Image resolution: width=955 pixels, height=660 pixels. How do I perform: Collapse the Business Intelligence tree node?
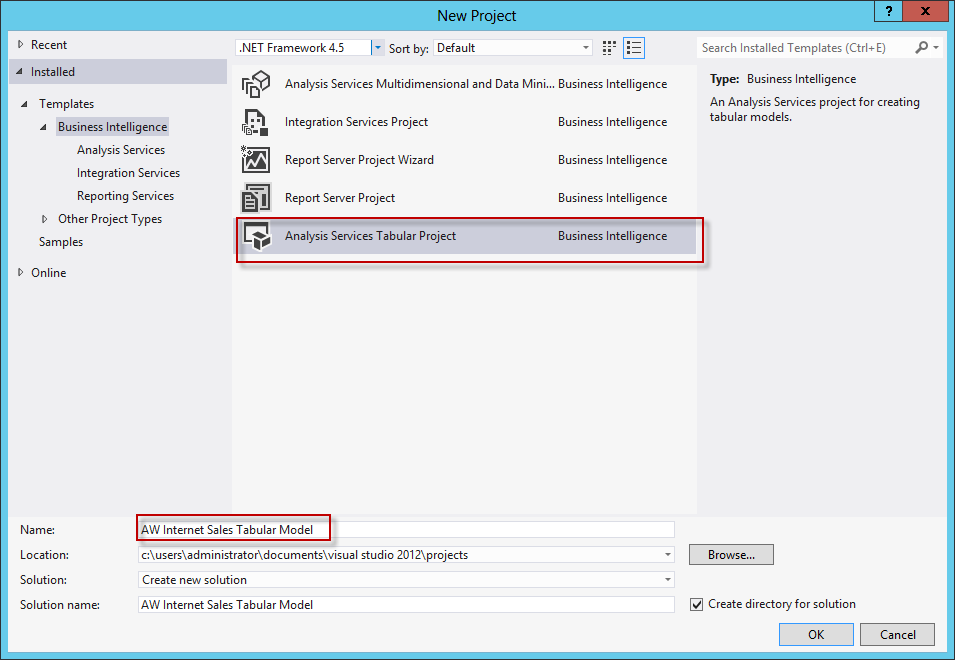(43, 127)
